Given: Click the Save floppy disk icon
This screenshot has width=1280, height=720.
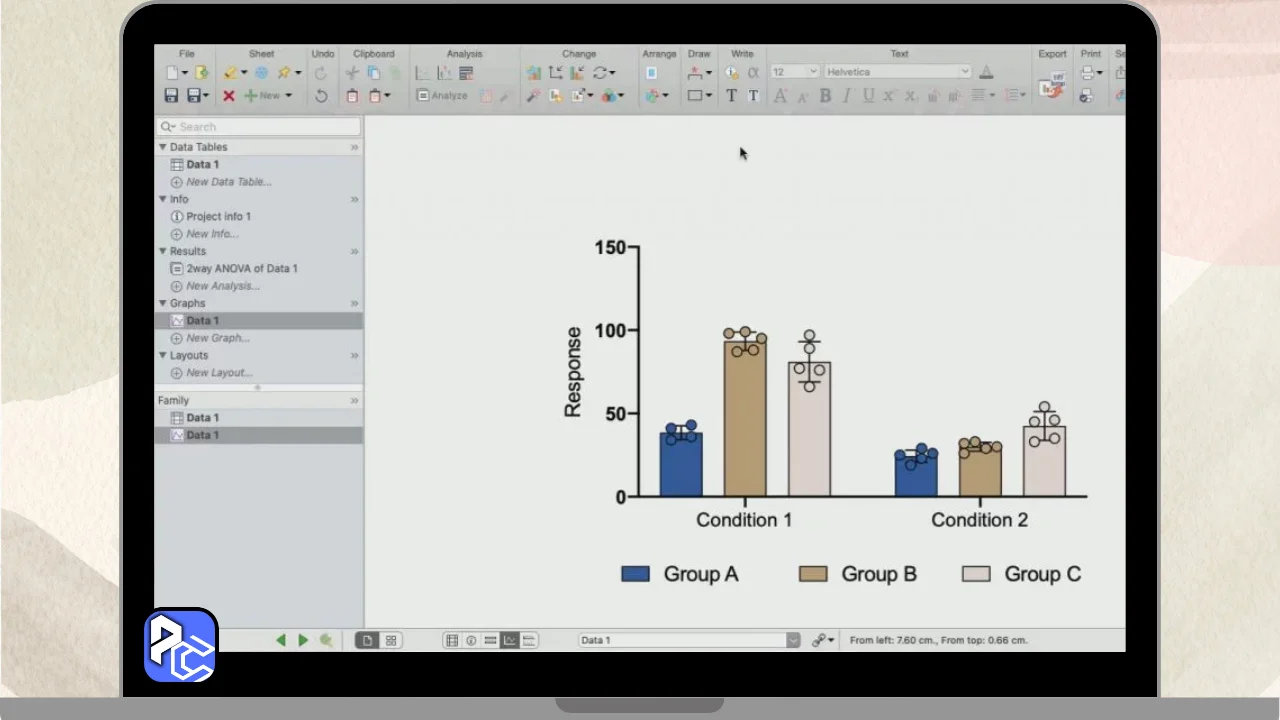Looking at the screenshot, I should click(x=171, y=96).
